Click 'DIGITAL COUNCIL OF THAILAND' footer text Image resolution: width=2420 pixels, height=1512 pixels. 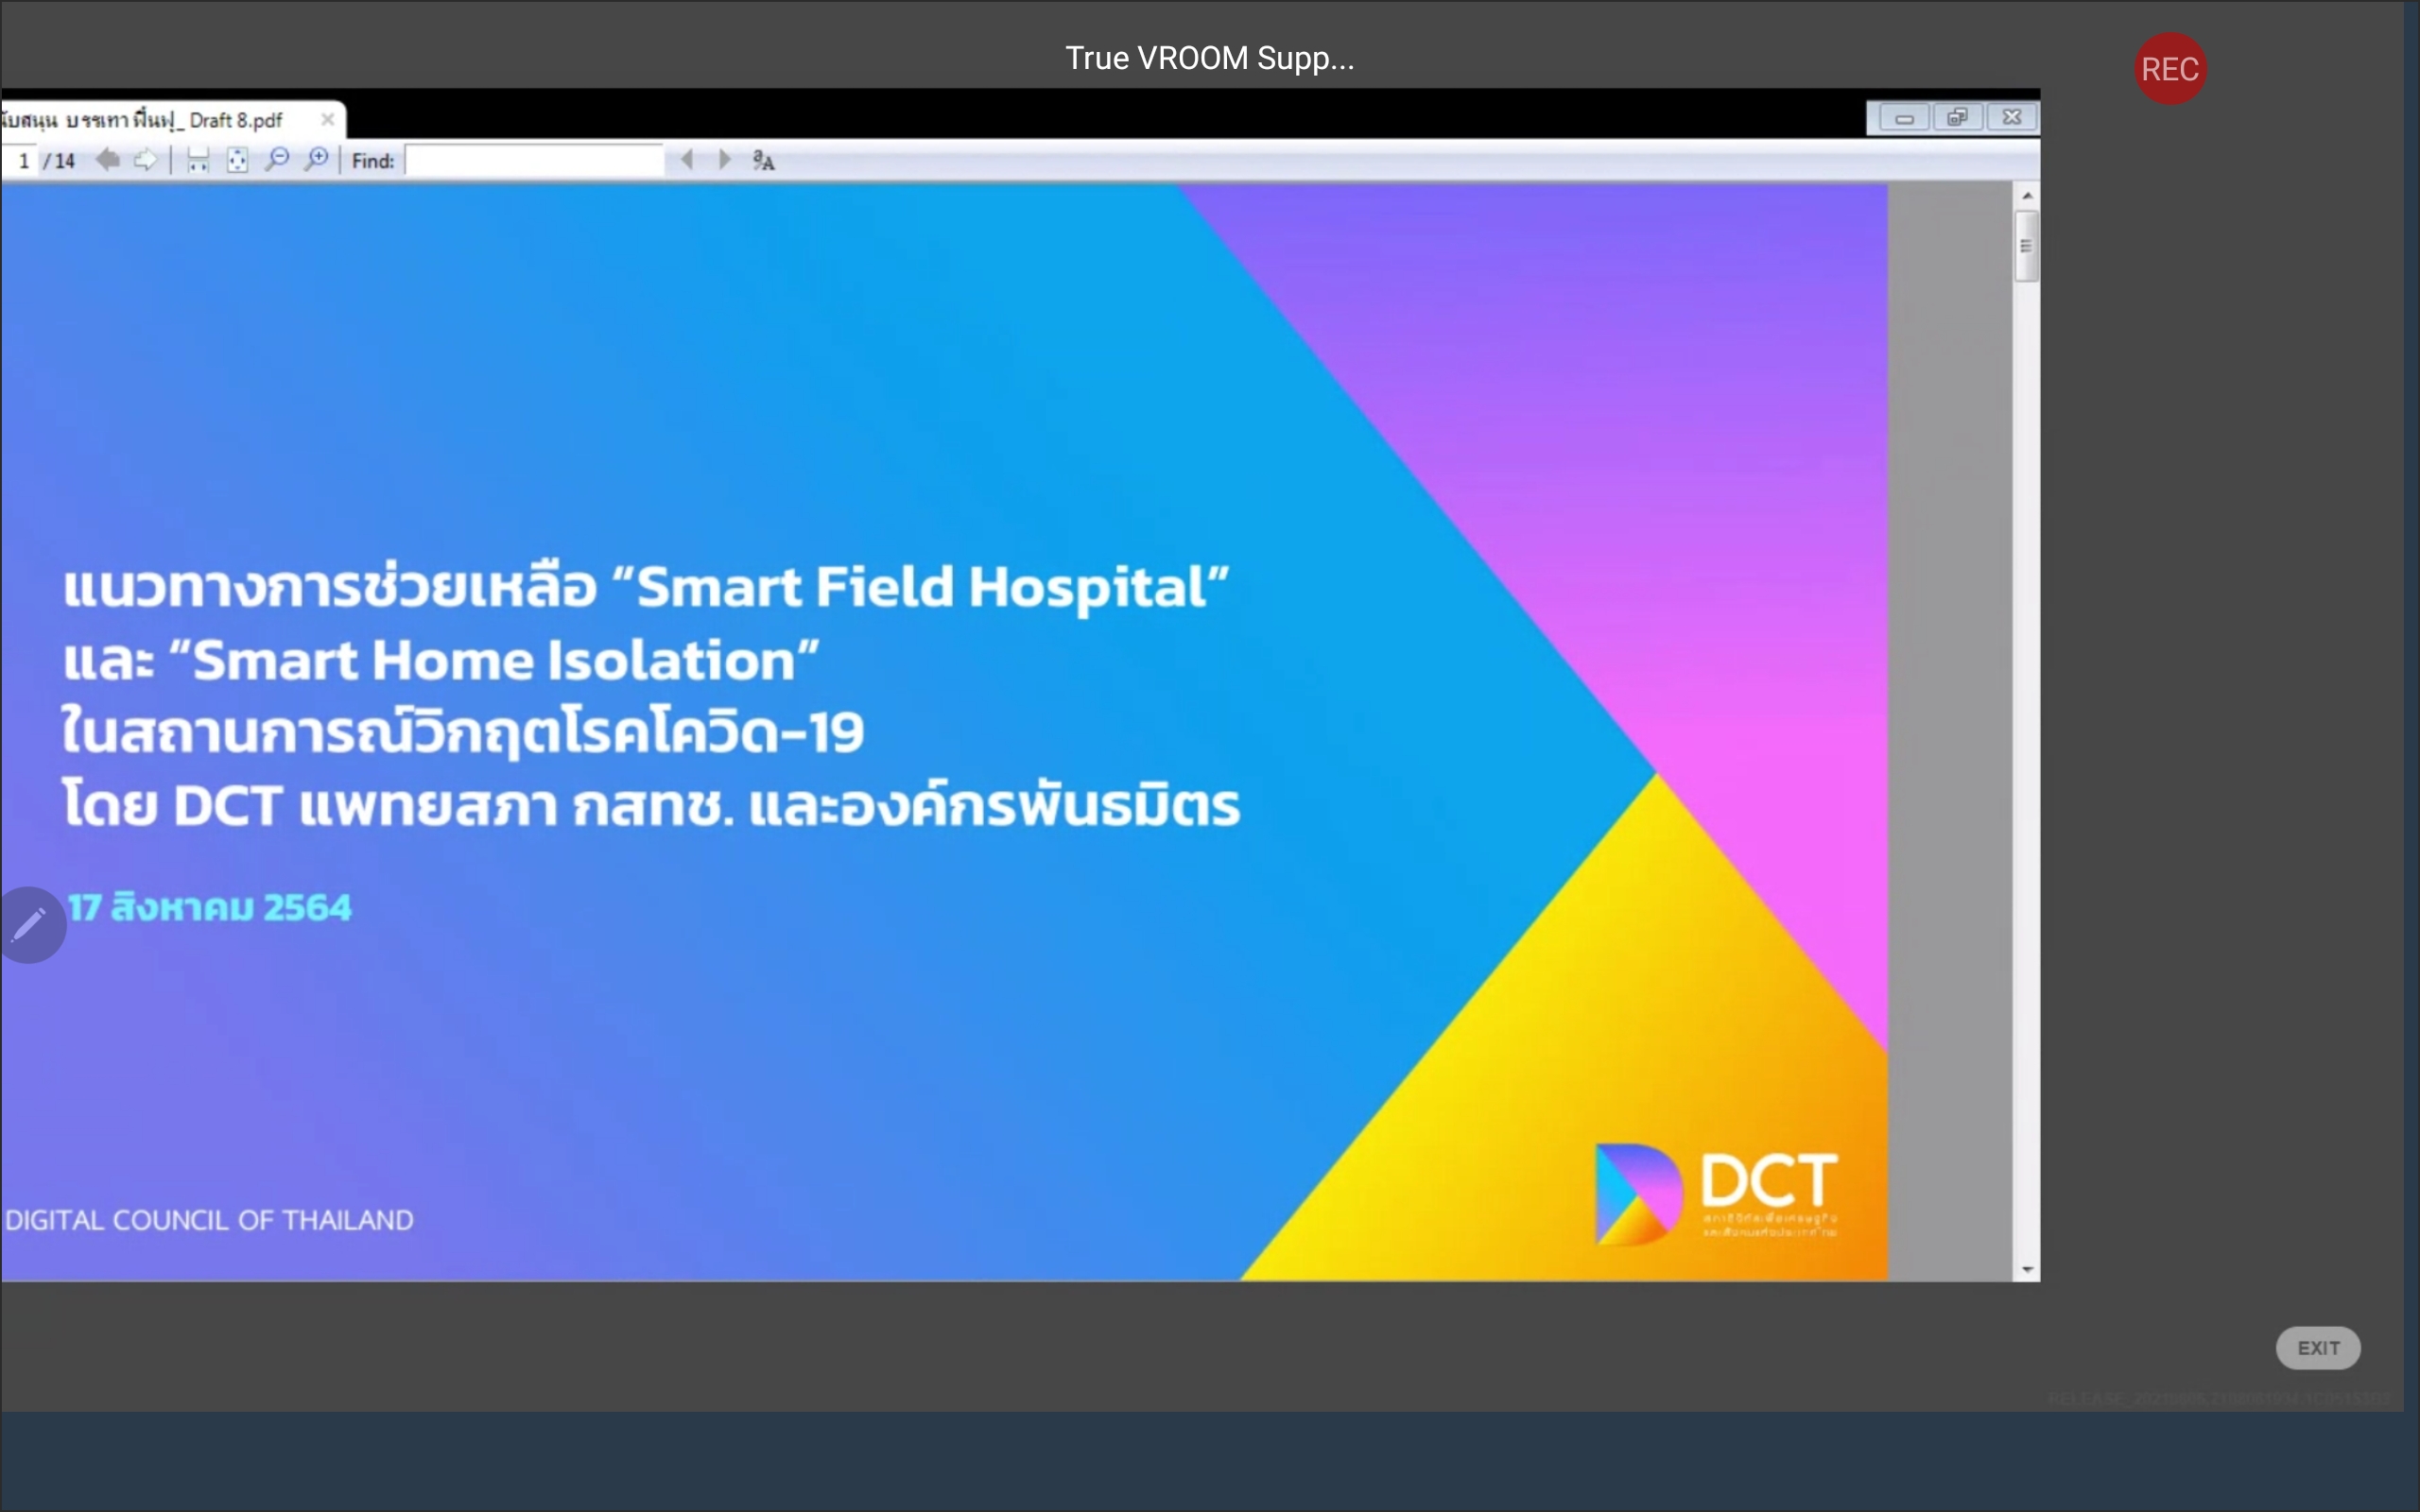point(209,1220)
